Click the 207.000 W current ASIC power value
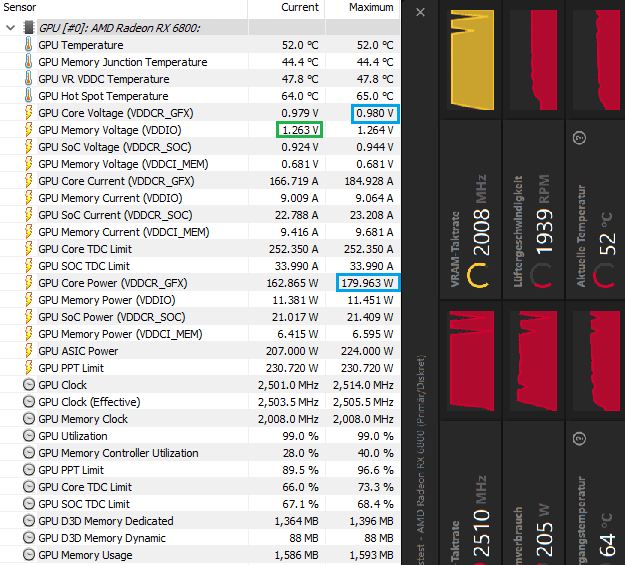This screenshot has width=625, height=565. pos(292,351)
